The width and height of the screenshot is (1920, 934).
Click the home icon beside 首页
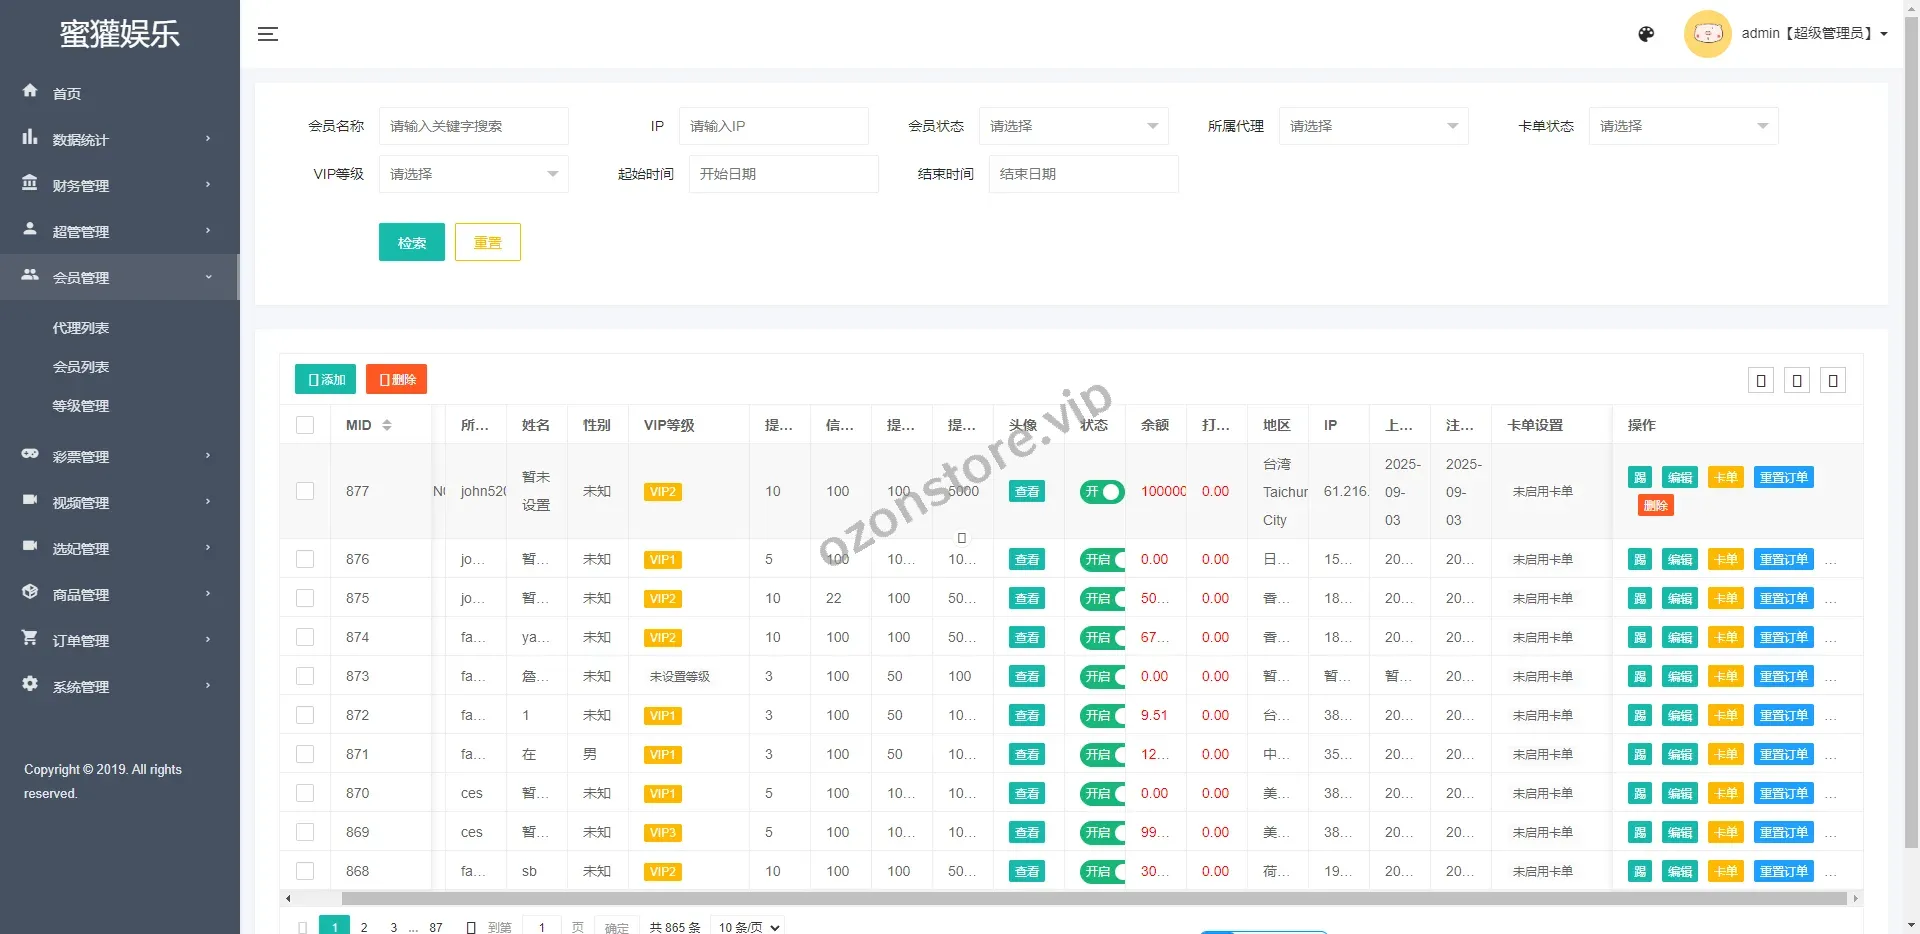point(30,91)
